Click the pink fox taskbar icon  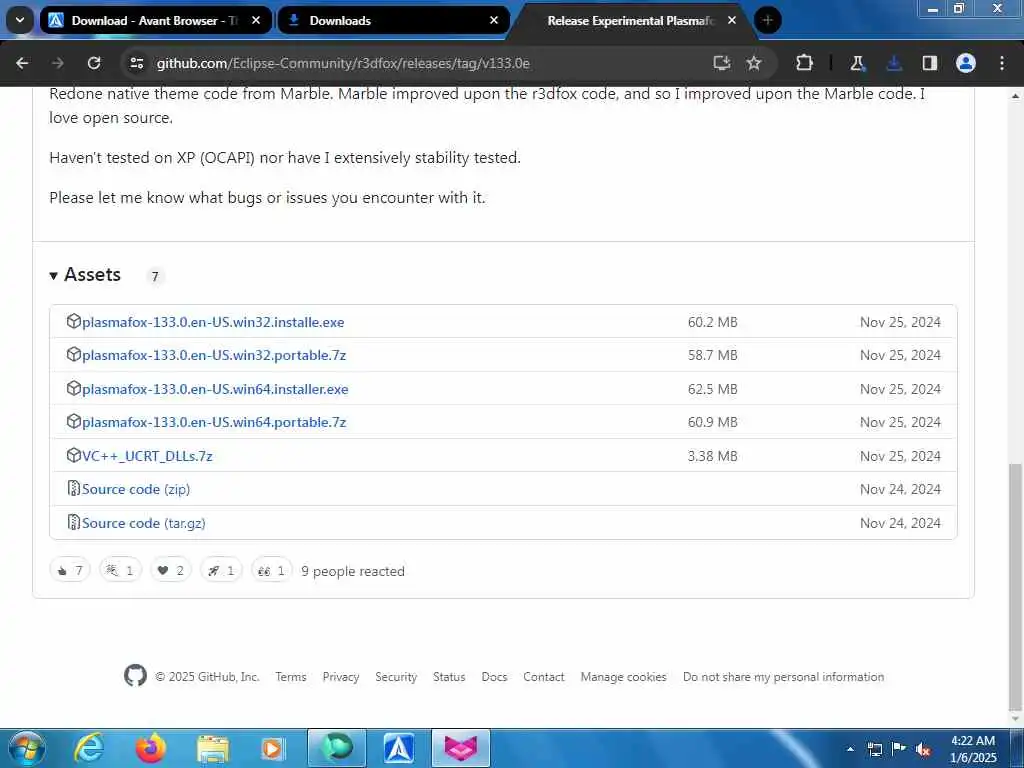(x=460, y=748)
